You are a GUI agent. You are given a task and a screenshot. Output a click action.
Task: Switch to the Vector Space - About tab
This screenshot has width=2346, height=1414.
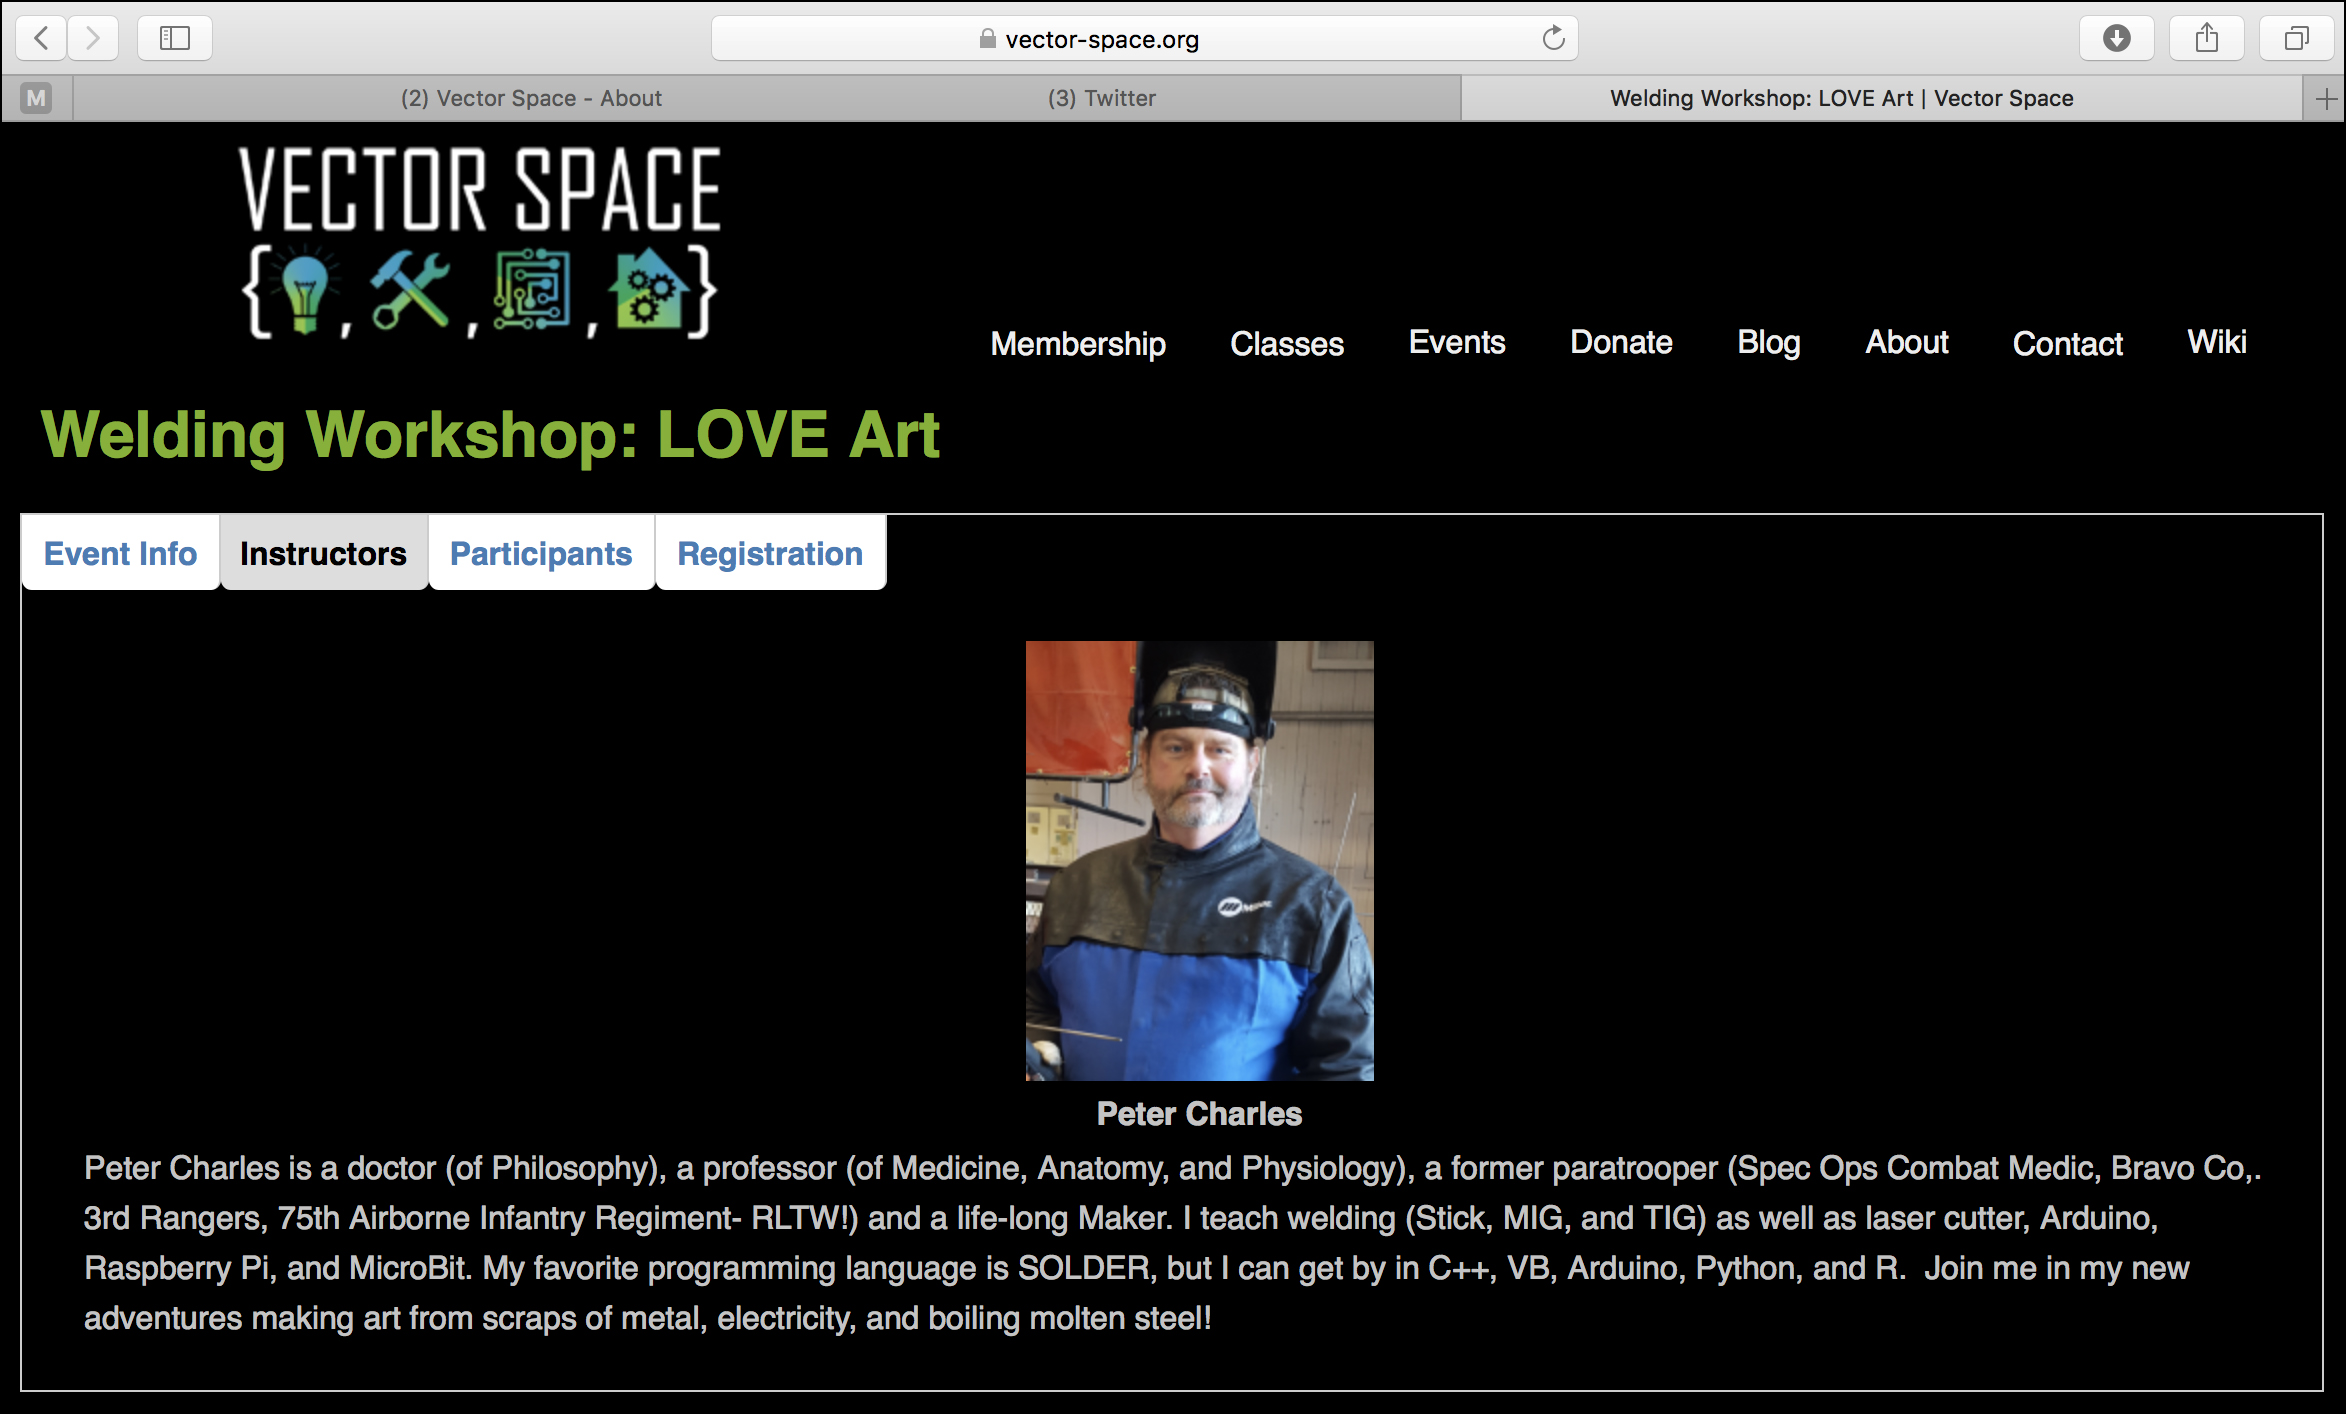[x=531, y=98]
